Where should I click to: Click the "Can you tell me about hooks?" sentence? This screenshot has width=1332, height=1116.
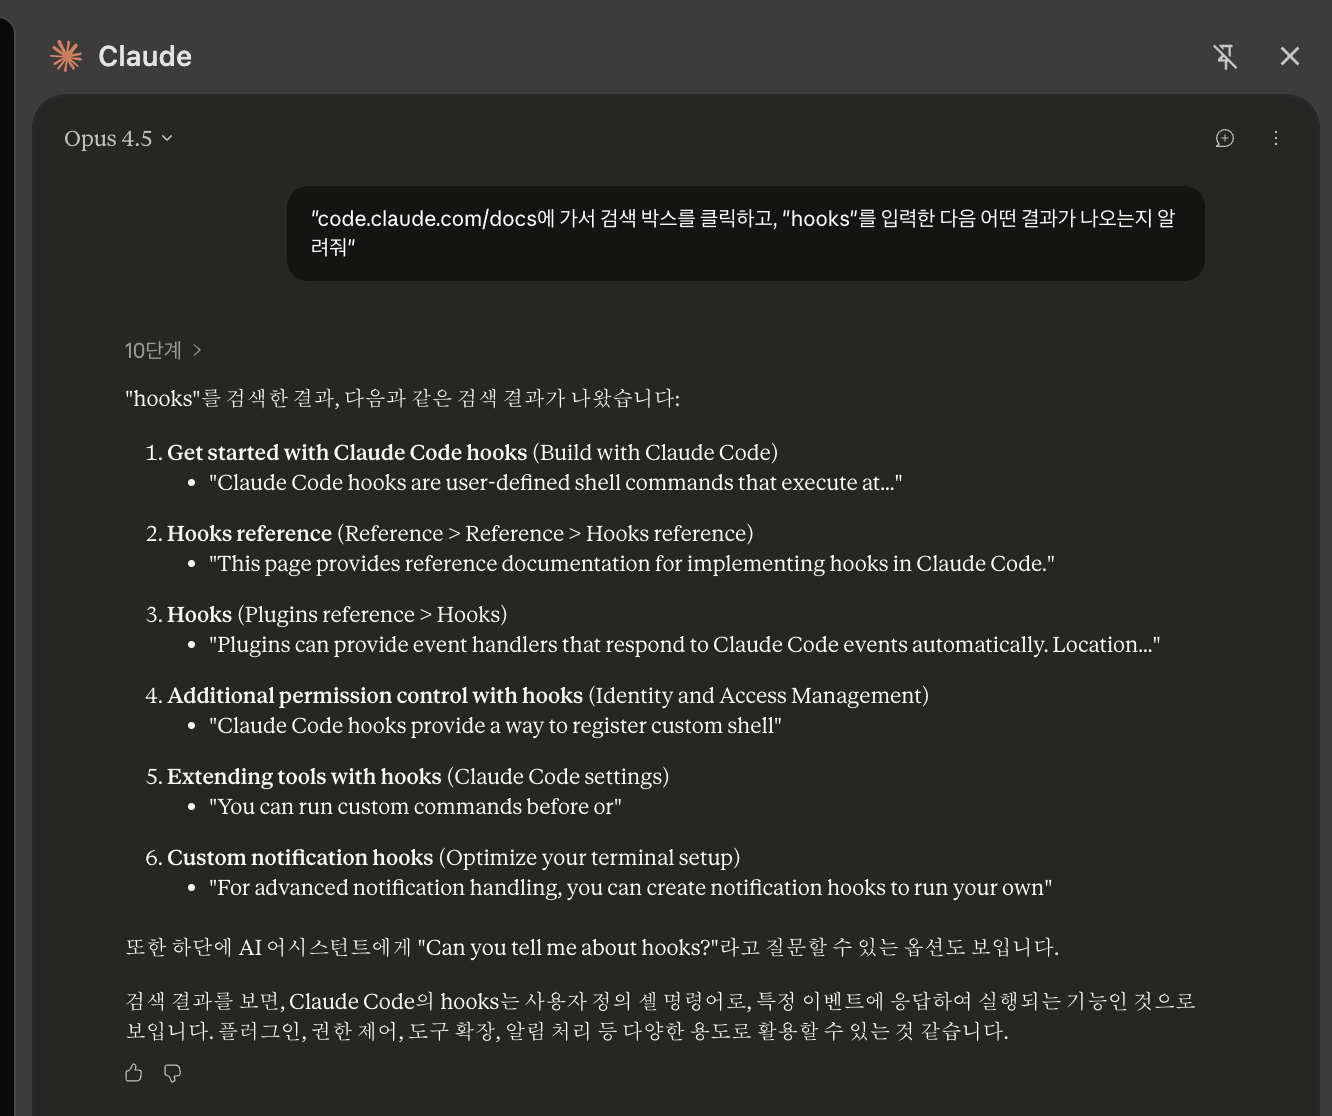click(x=592, y=947)
